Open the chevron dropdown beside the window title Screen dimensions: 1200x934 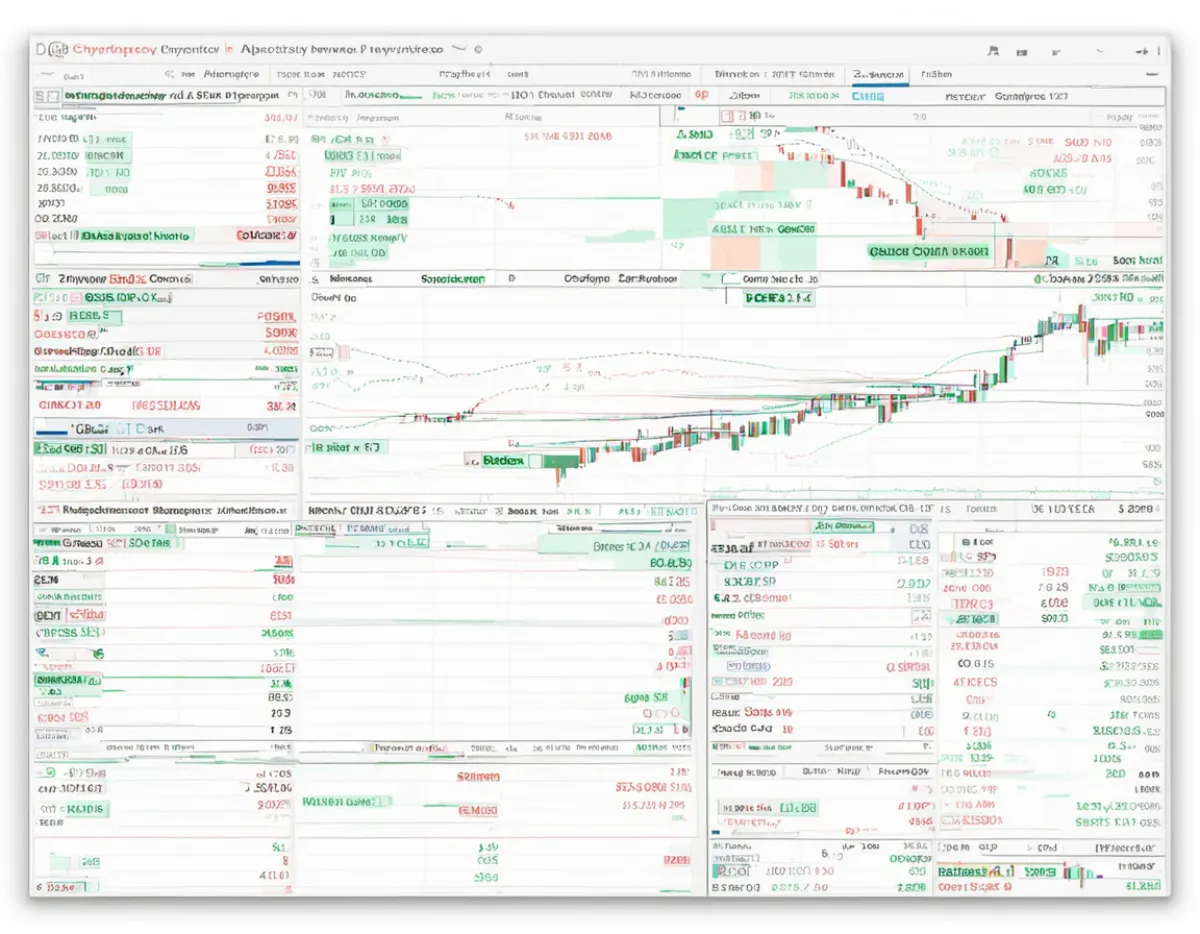pyautogui.click(x=459, y=47)
